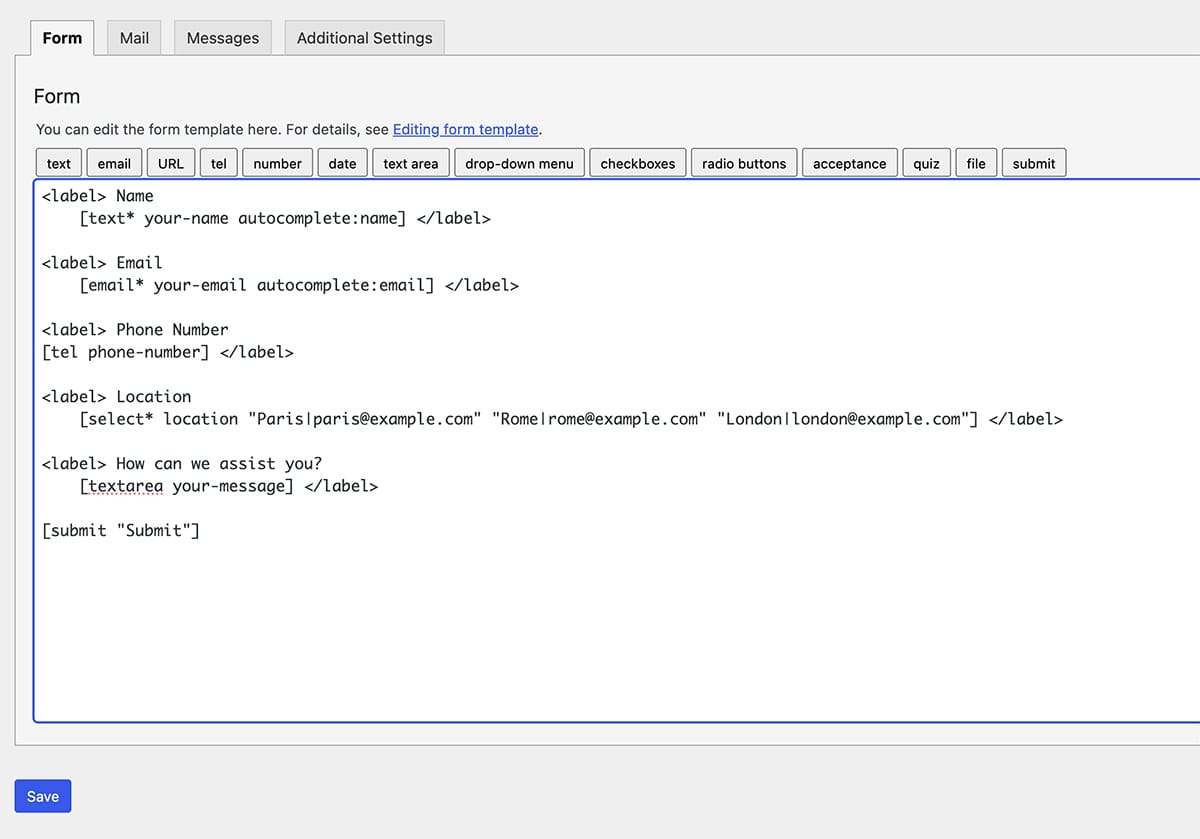Image resolution: width=1200 pixels, height=839 pixels.
Task: Insert an acceptance checkbox tag
Action: 849,163
